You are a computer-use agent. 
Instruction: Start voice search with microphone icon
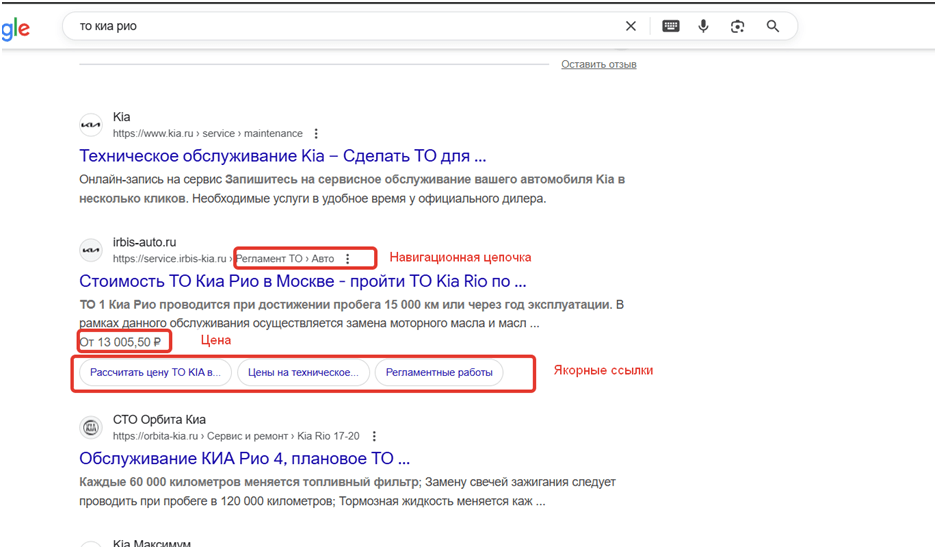[x=703, y=26]
